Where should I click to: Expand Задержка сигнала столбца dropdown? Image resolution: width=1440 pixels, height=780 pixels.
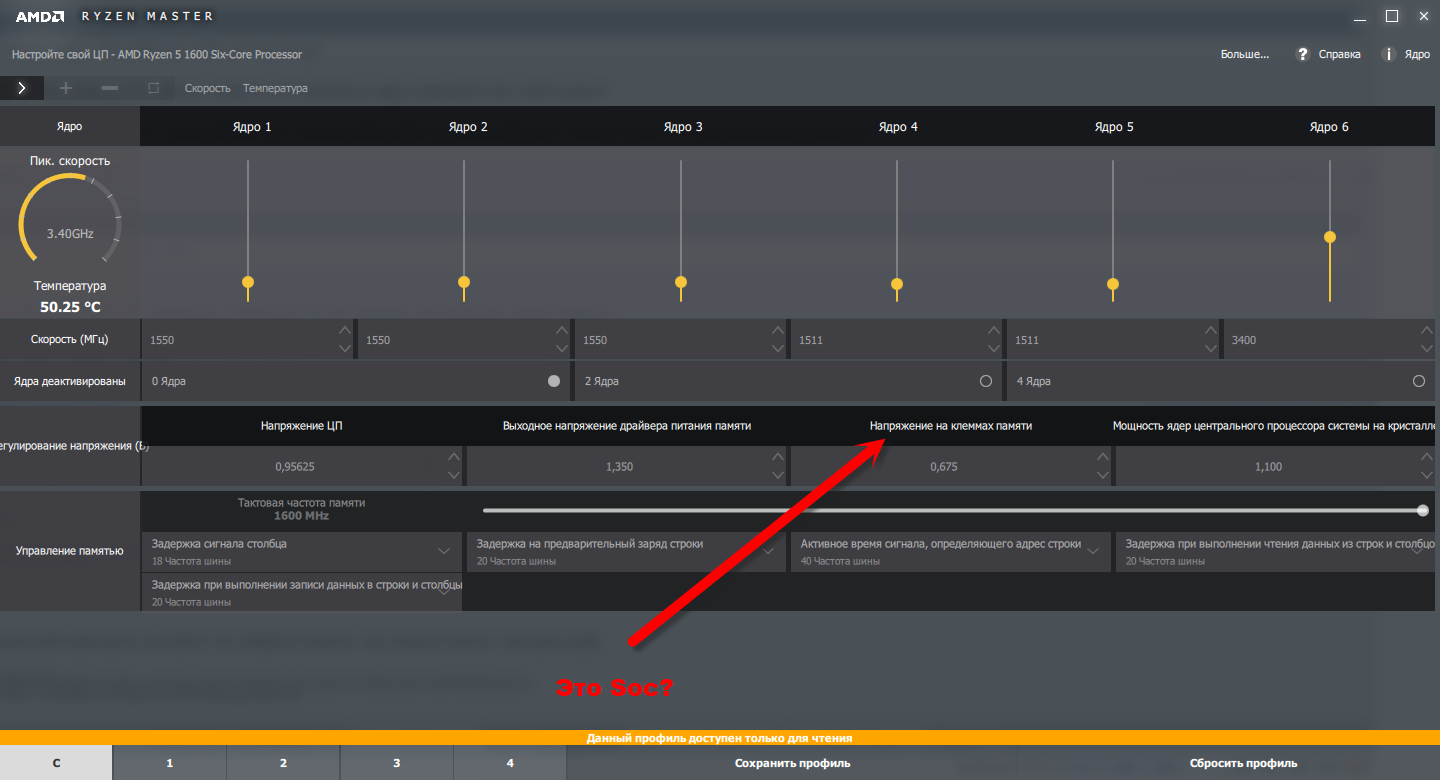click(444, 551)
